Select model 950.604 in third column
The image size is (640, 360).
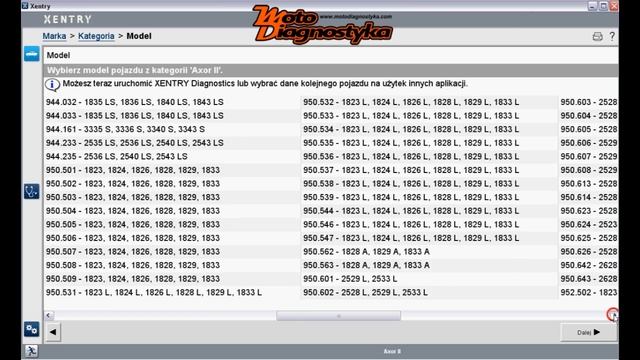(x=588, y=116)
